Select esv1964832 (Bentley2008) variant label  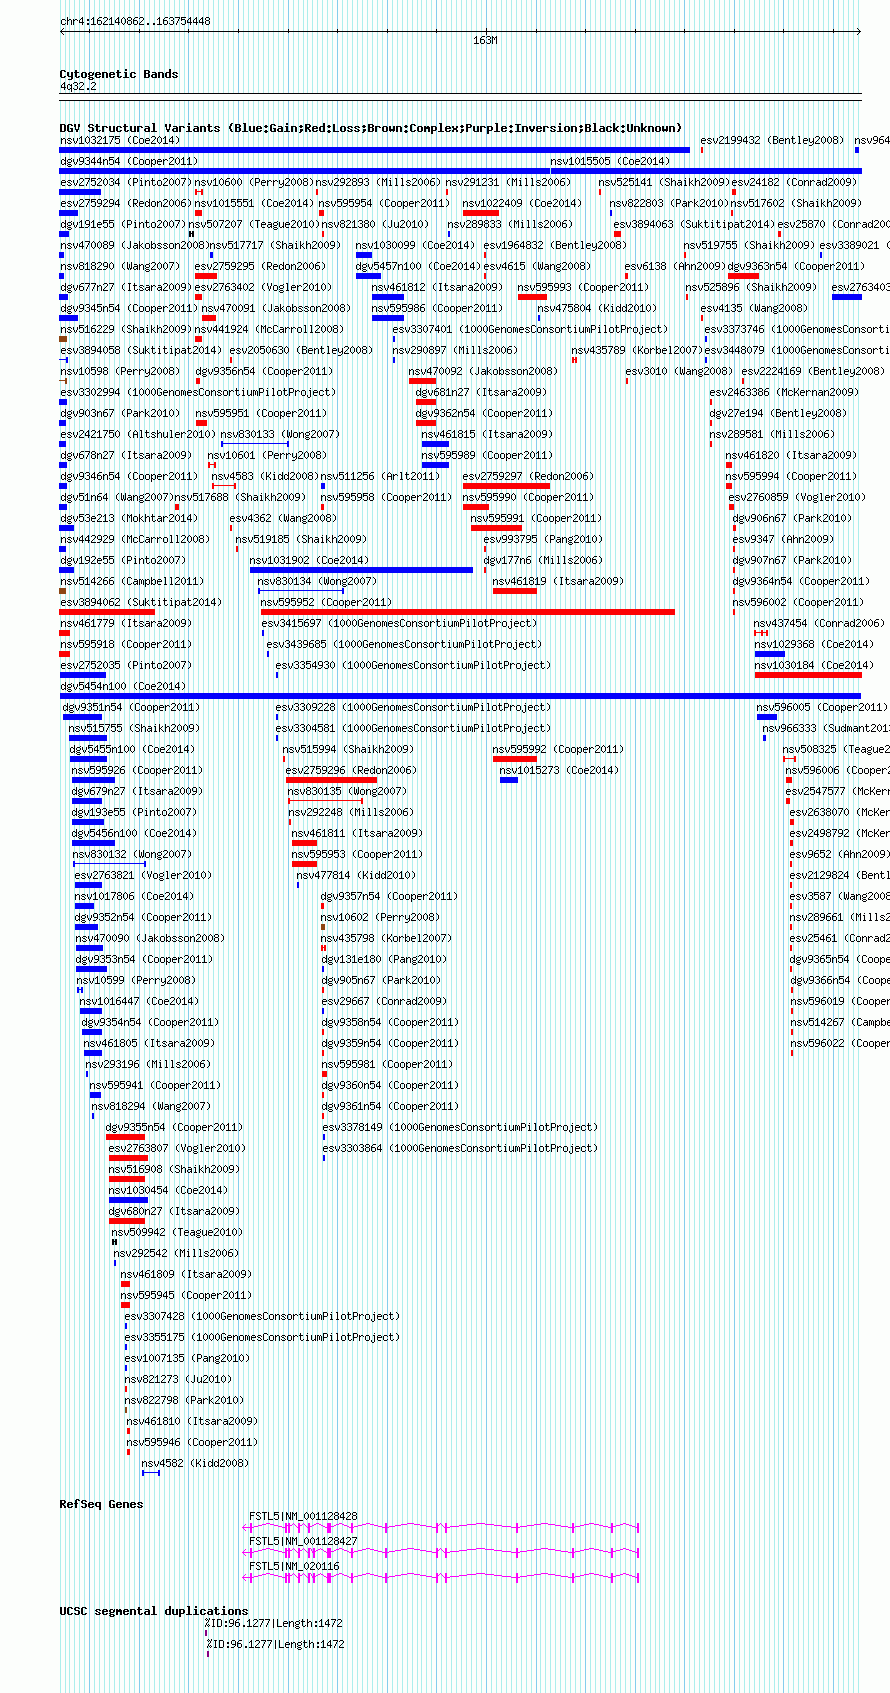pyautogui.click(x=555, y=245)
